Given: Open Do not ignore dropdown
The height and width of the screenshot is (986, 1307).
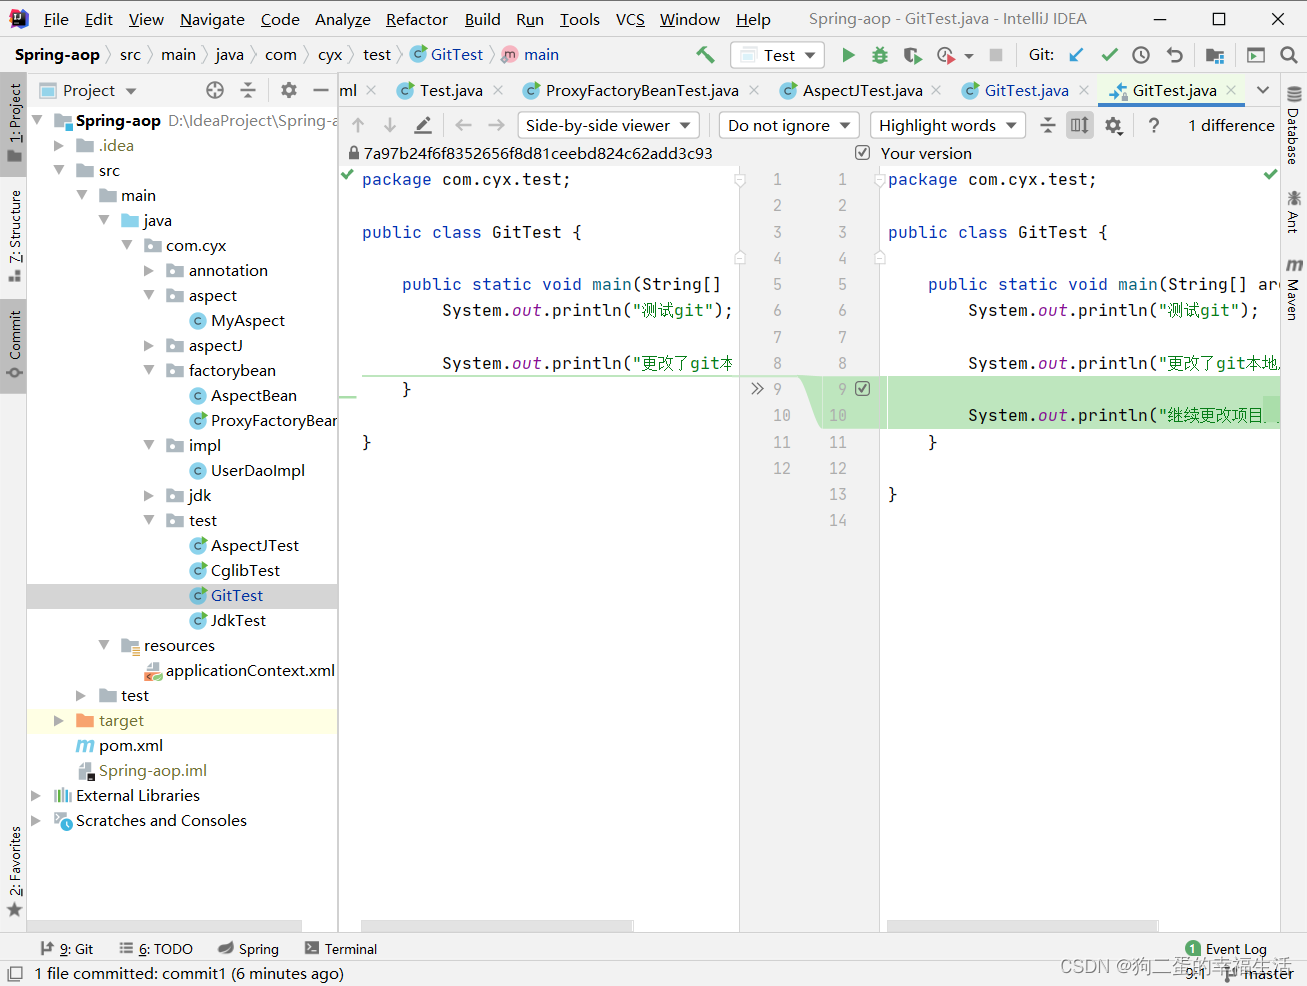Looking at the screenshot, I should tap(789, 125).
